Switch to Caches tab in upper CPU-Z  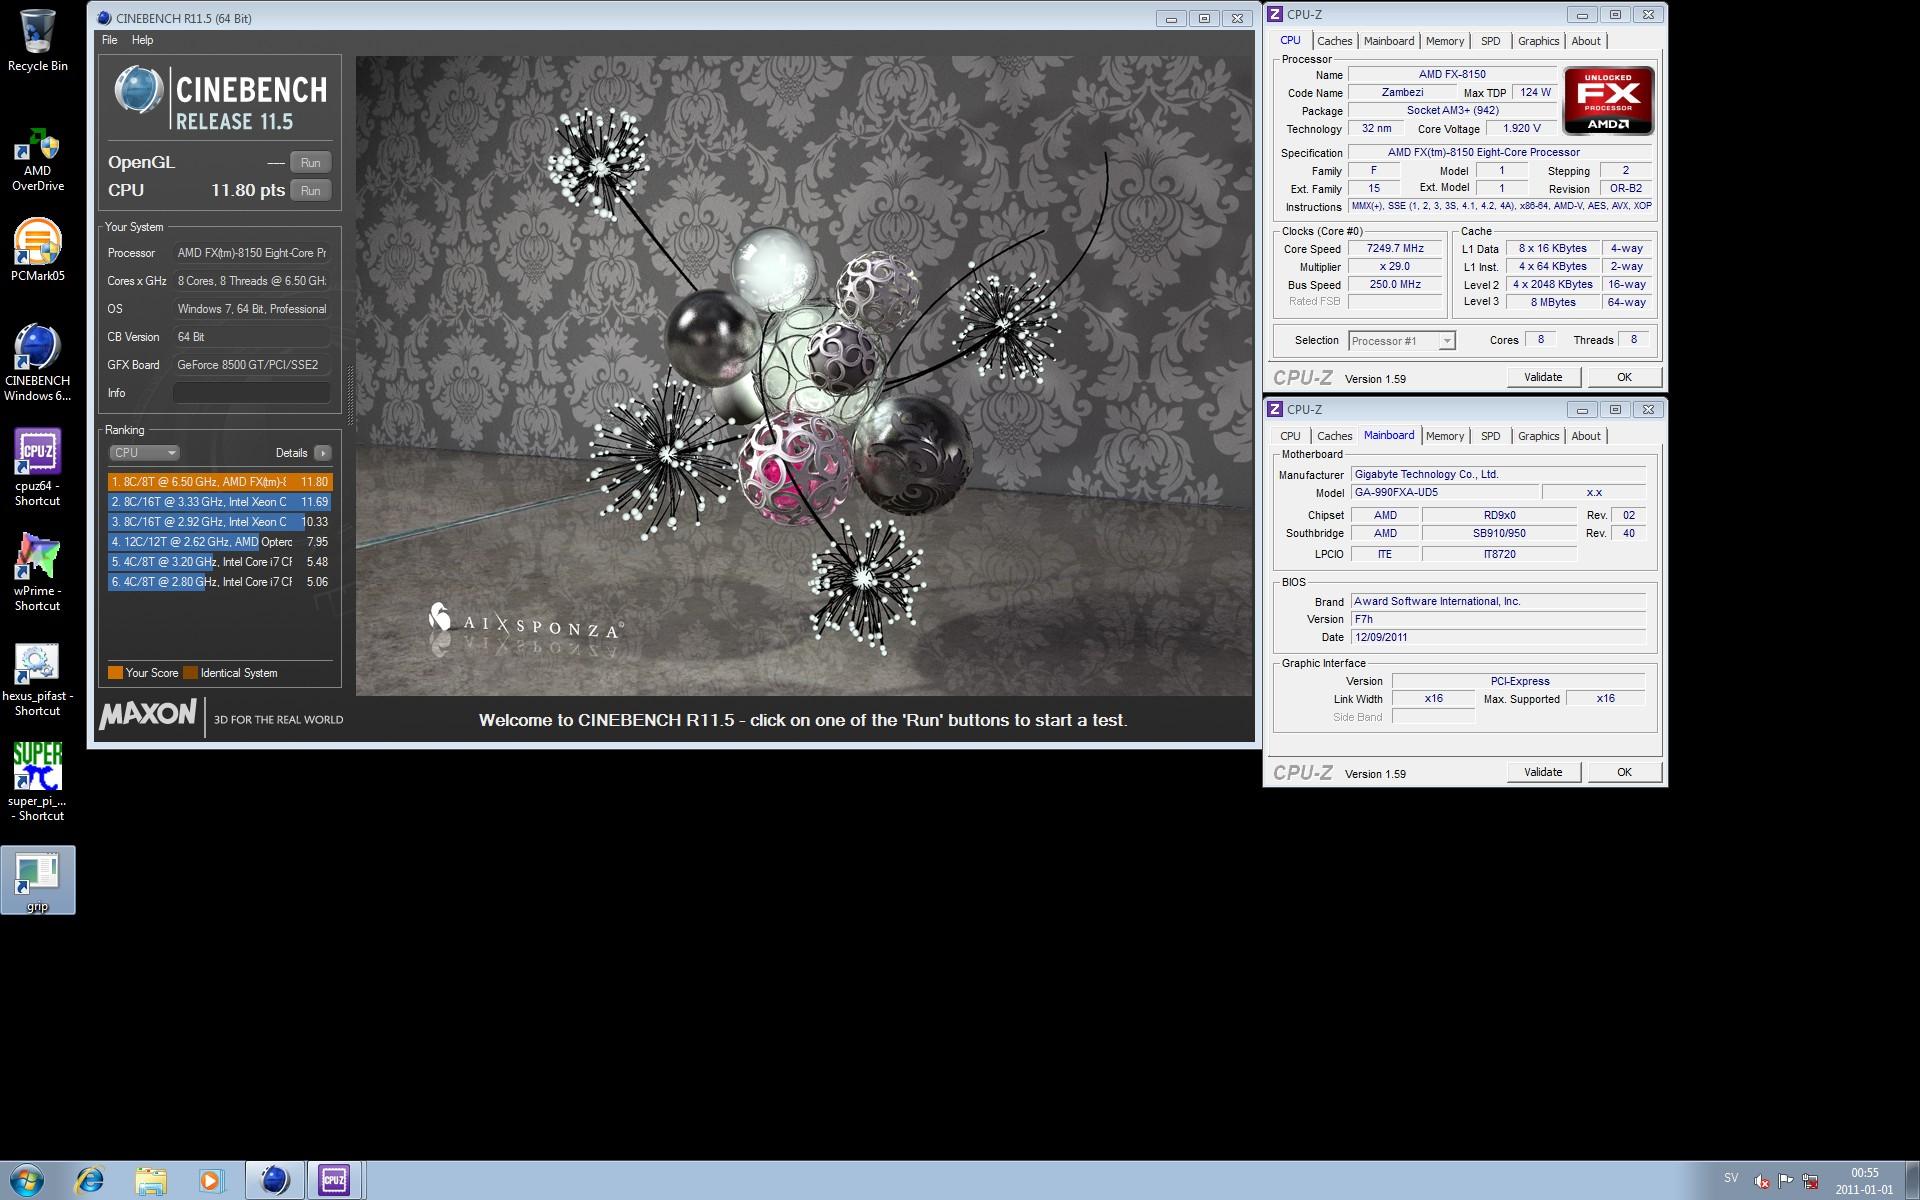coord(1334,41)
